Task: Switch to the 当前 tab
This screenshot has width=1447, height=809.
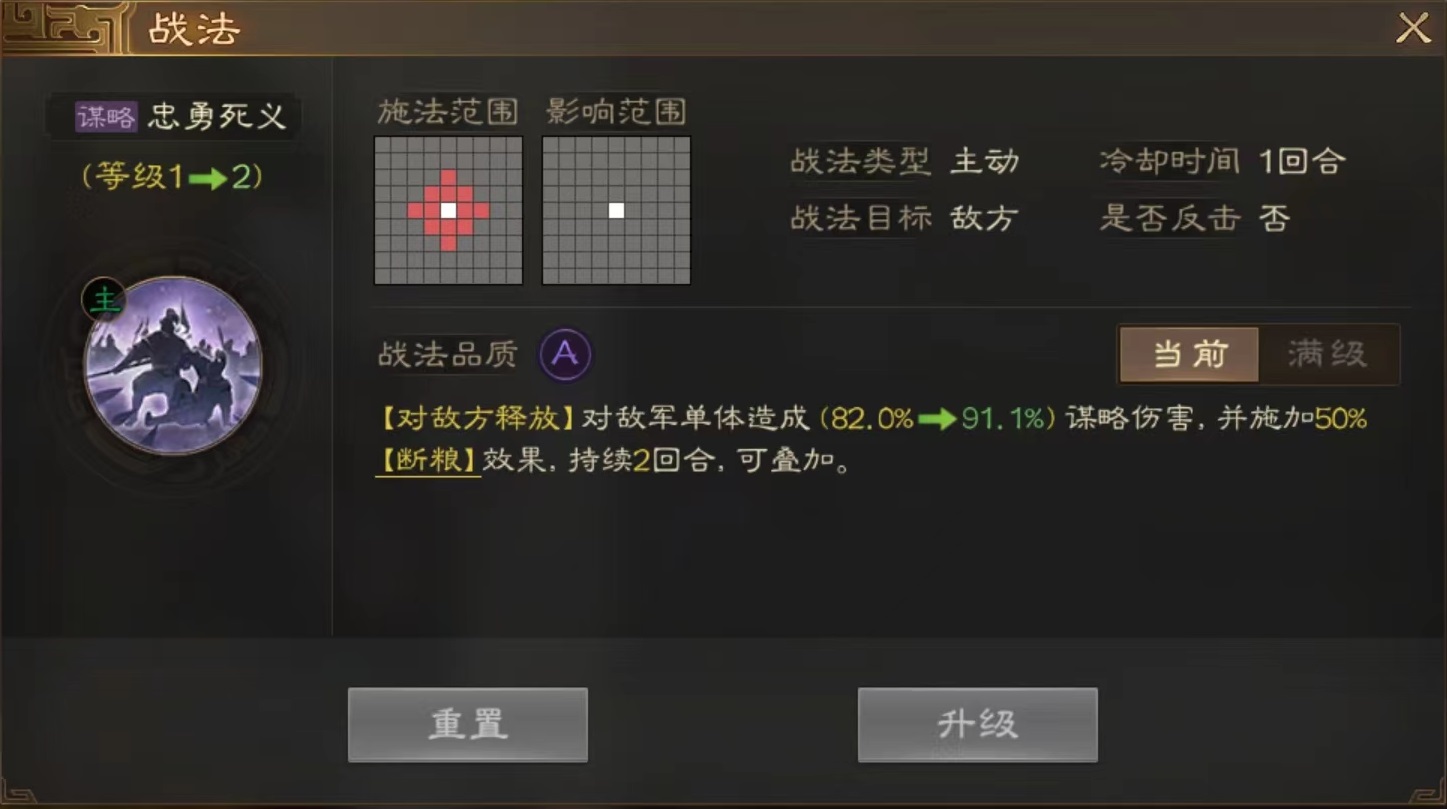Action: pos(1189,354)
